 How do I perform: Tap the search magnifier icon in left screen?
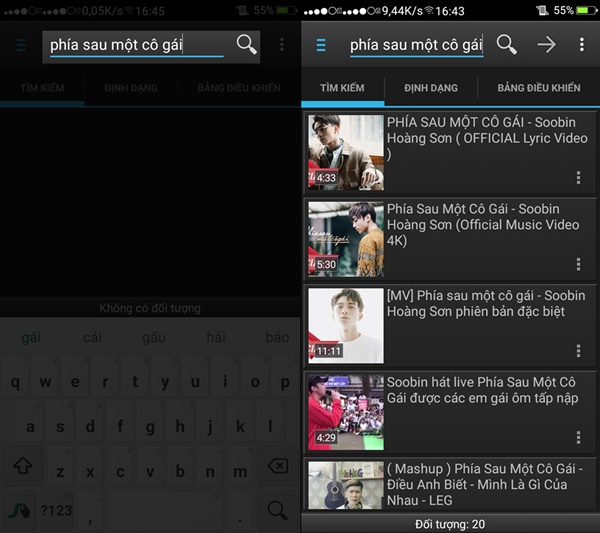click(x=246, y=44)
